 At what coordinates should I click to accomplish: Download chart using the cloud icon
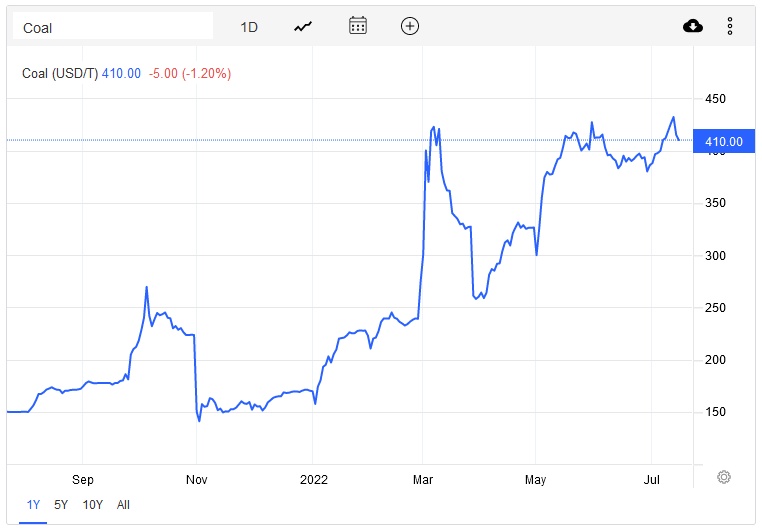(x=693, y=27)
